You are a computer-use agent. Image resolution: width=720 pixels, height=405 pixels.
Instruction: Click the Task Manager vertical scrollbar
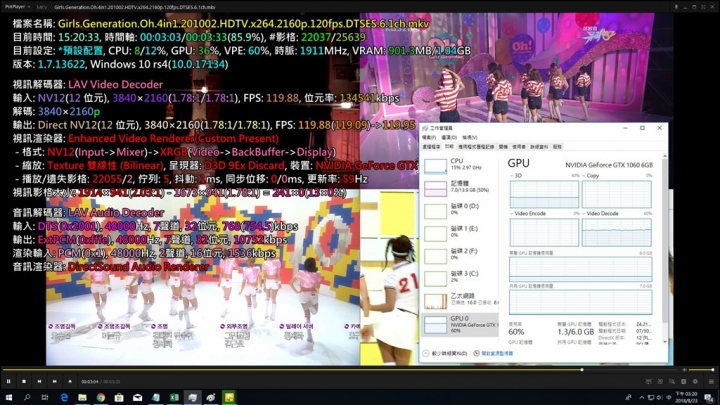665,248
